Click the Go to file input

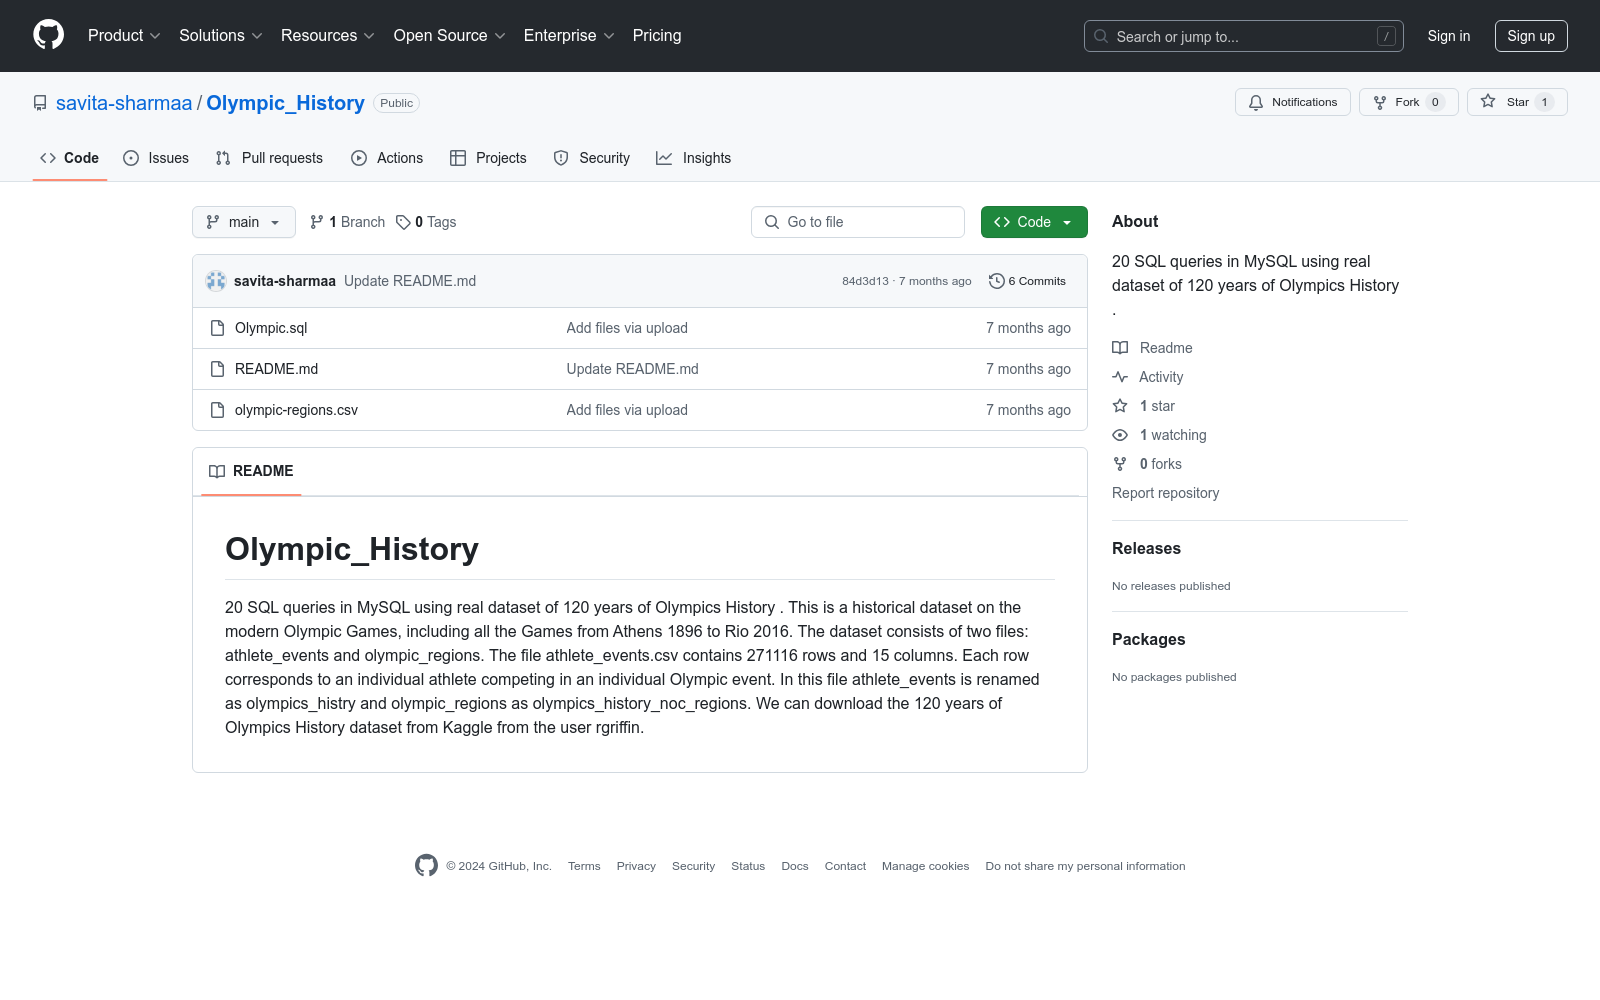(858, 222)
